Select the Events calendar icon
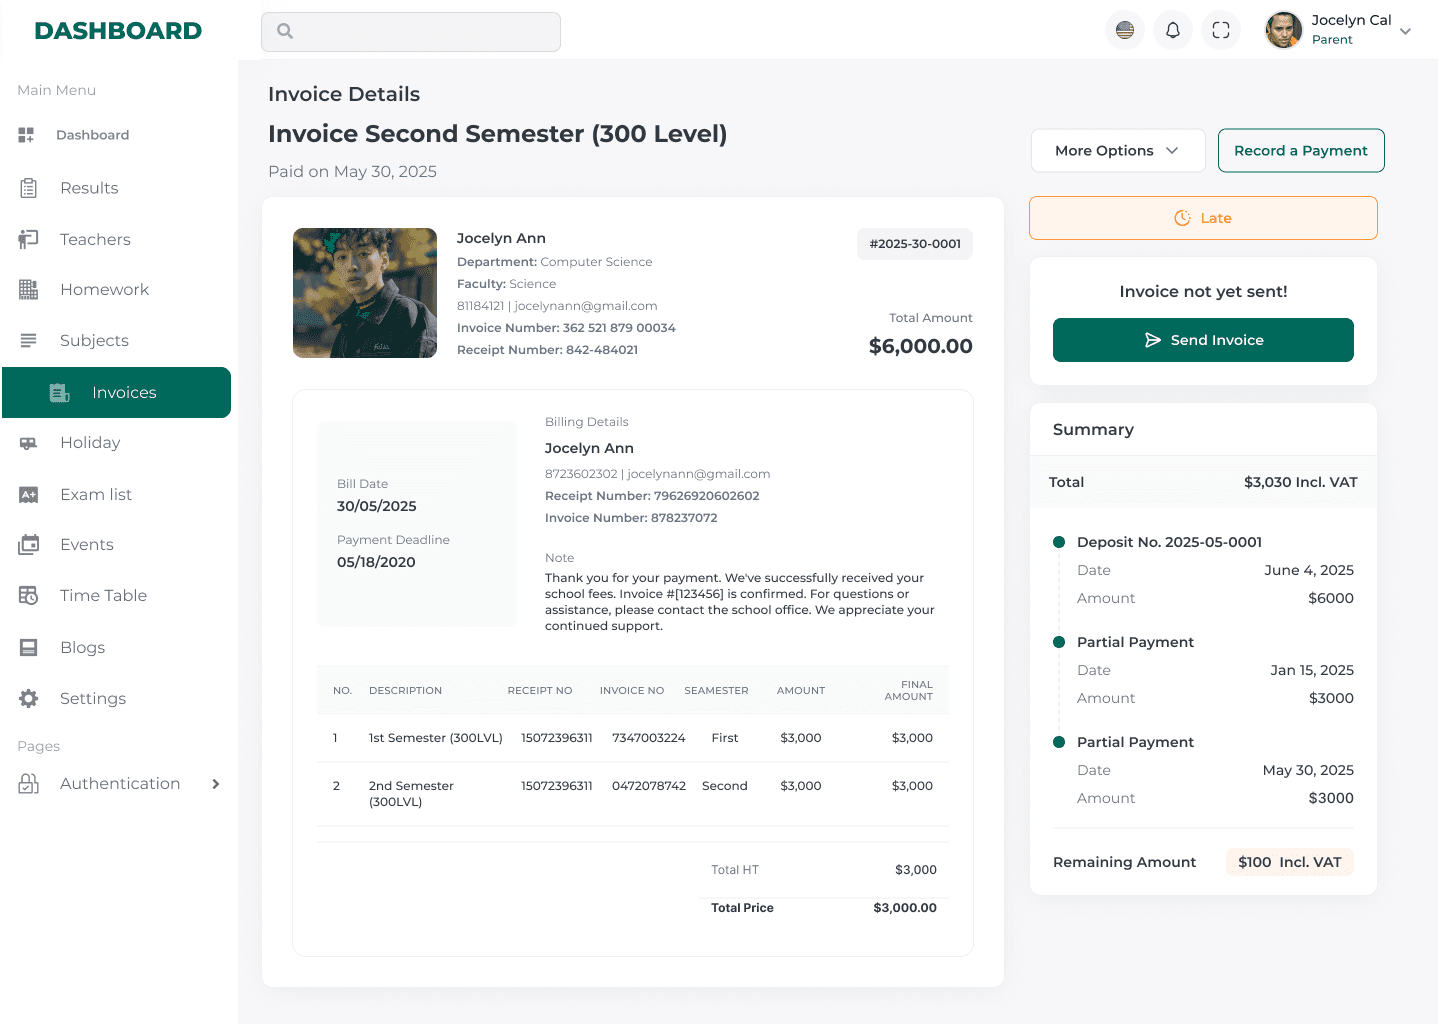The height and width of the screenshot is (1024, 1440). [30, 544]
